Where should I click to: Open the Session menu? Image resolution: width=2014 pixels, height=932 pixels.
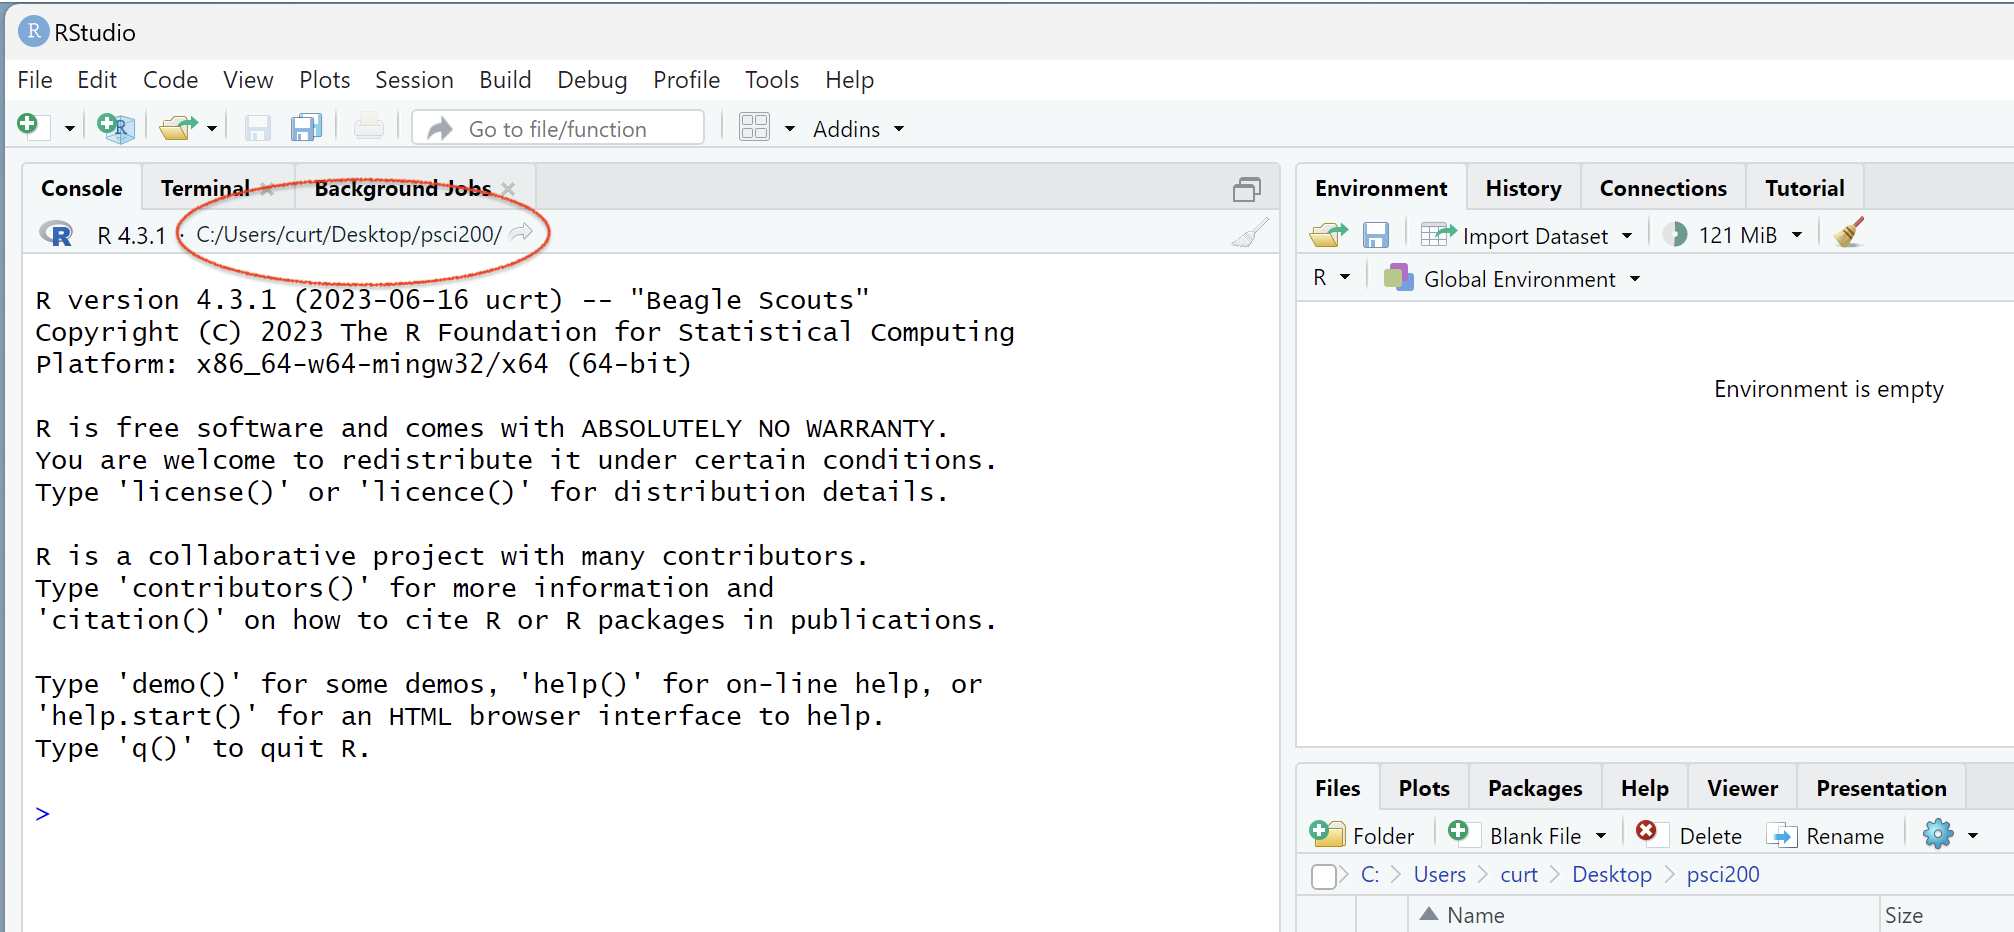pos(414,80)
